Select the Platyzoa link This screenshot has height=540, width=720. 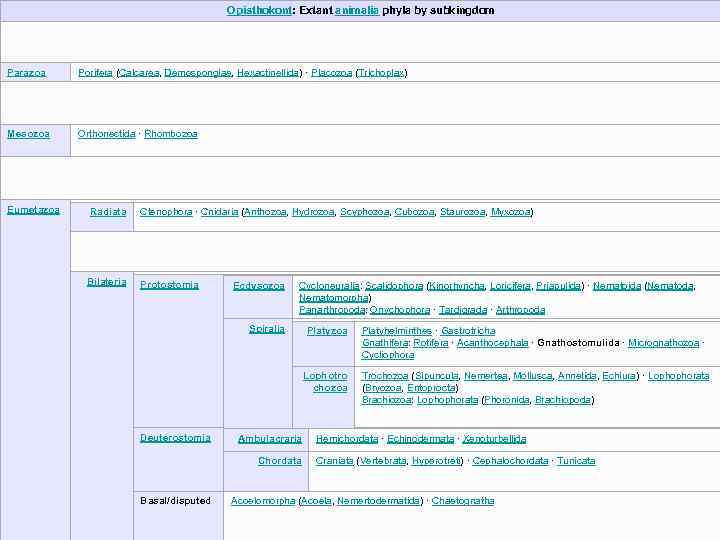[x=327, y=331]
